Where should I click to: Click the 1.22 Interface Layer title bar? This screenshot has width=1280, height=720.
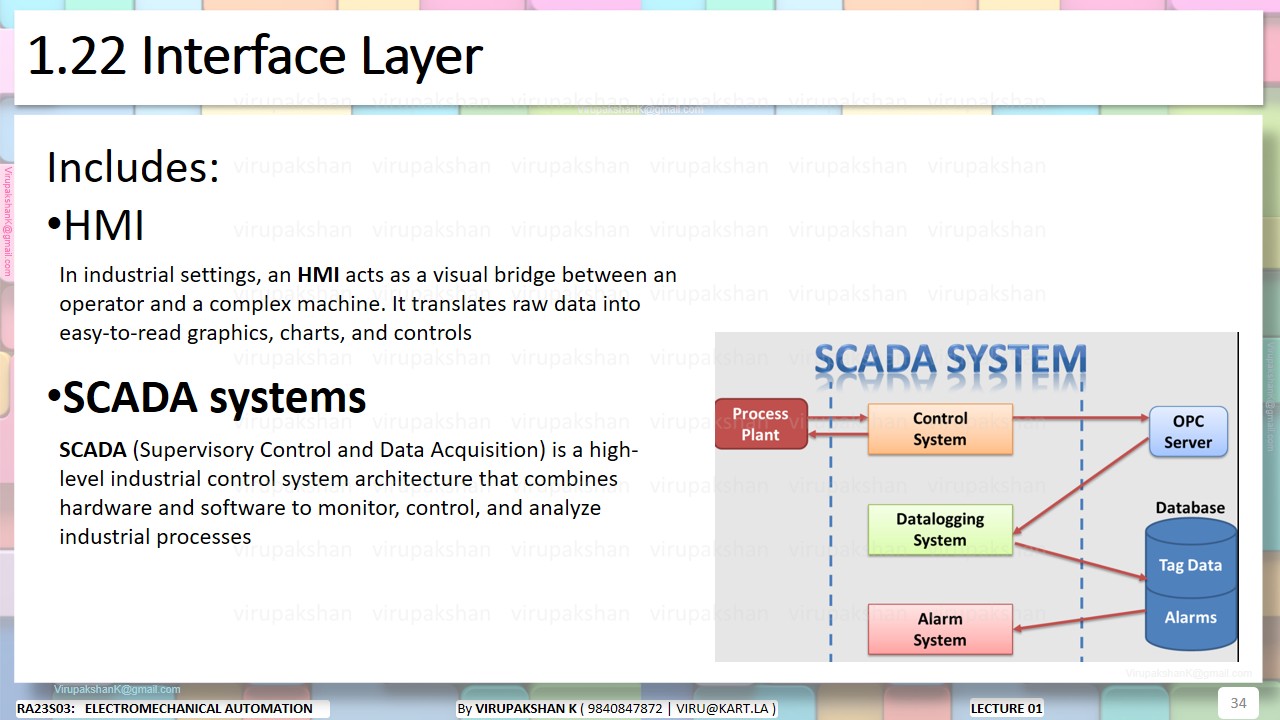(255, 56)
